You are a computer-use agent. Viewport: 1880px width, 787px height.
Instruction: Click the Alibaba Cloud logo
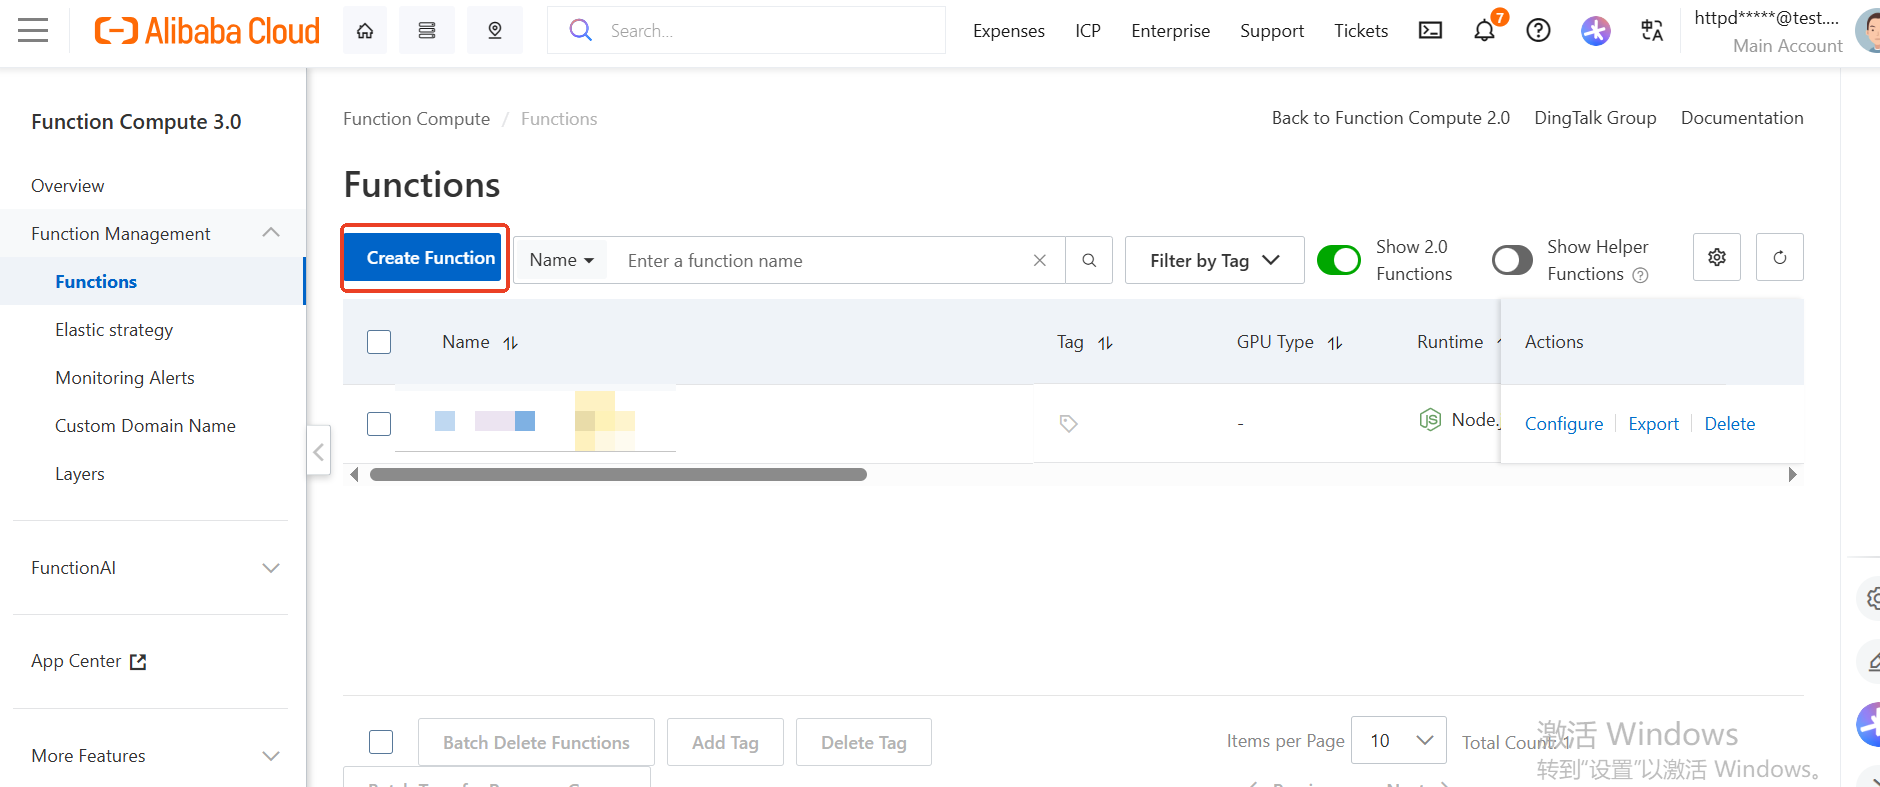pos(207,31)
